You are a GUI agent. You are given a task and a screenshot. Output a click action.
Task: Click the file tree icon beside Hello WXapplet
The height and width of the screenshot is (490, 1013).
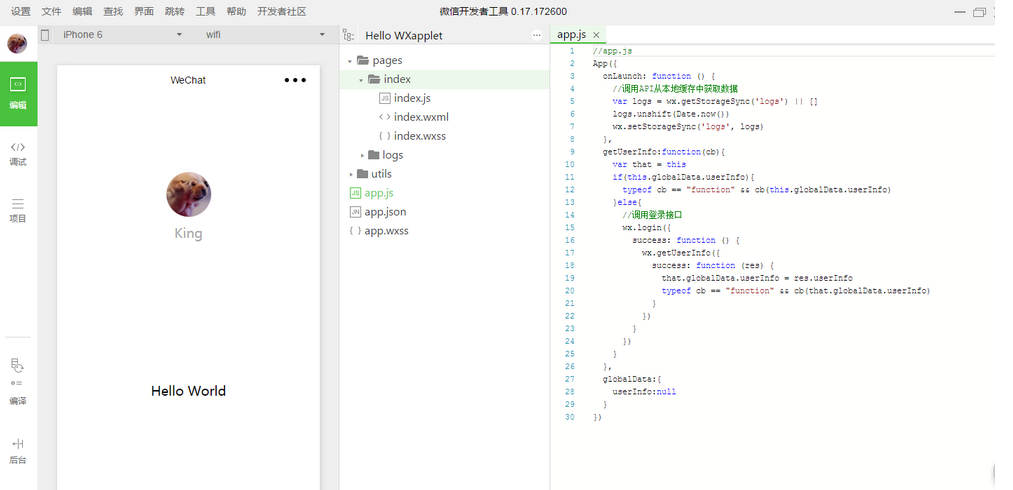(x=349, y=36)
